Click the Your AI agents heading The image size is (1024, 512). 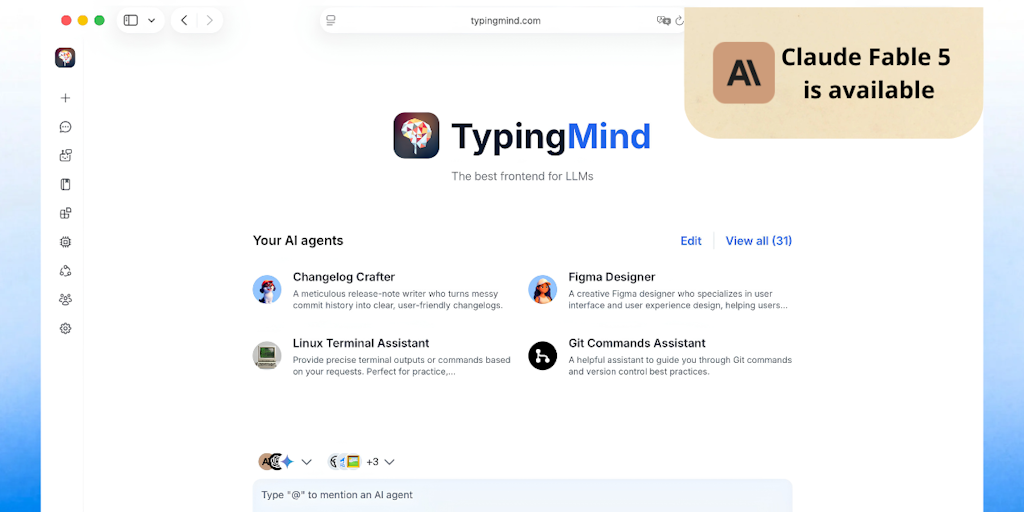pos(298,240)
